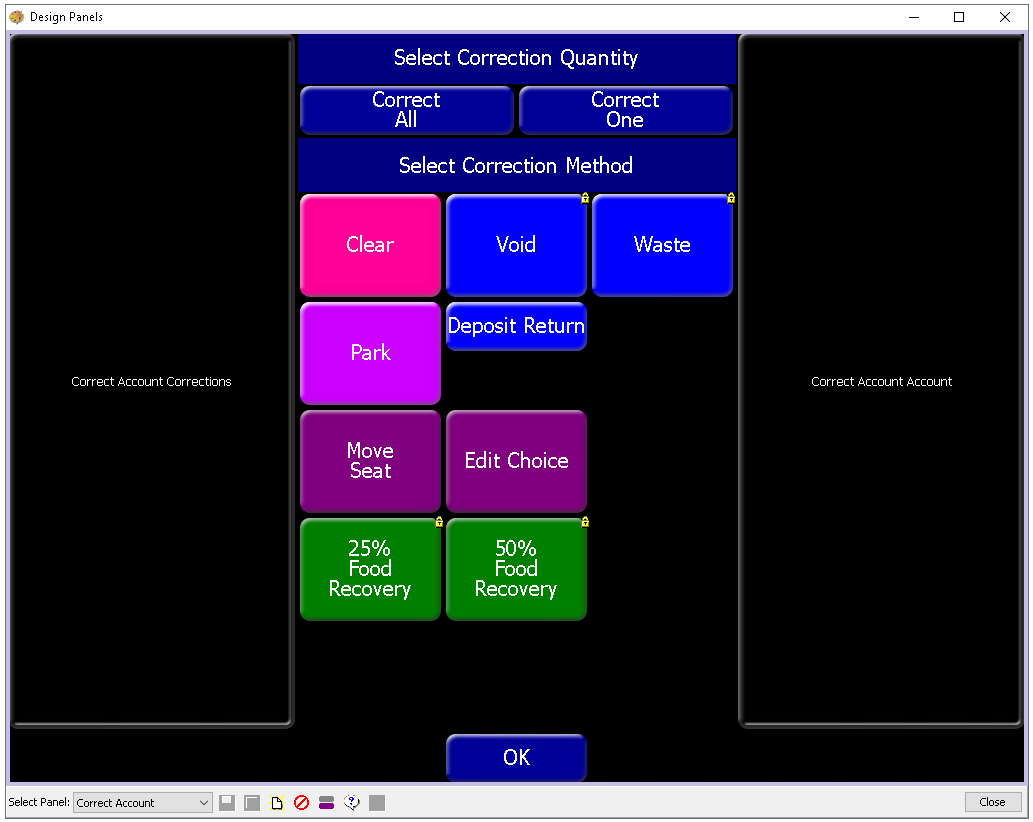The image size is (1033, 822).
Task: Click the gray window icon beside save
Action: [252, 803]
